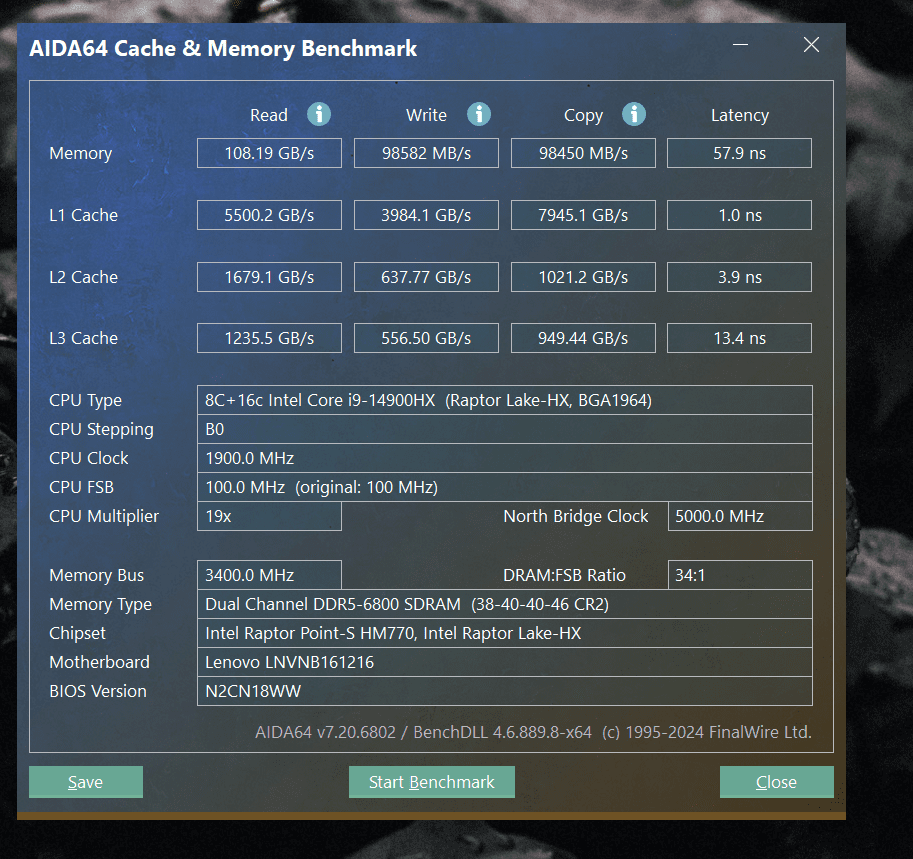Click the Write column header

pyautogui.click(x=426, y=115)
